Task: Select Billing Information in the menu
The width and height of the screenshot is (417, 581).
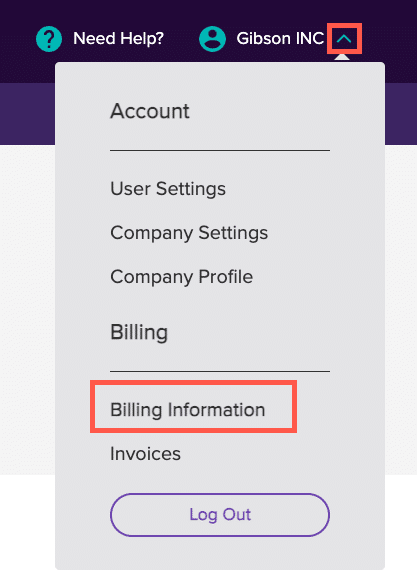Action: click(188, 410)
